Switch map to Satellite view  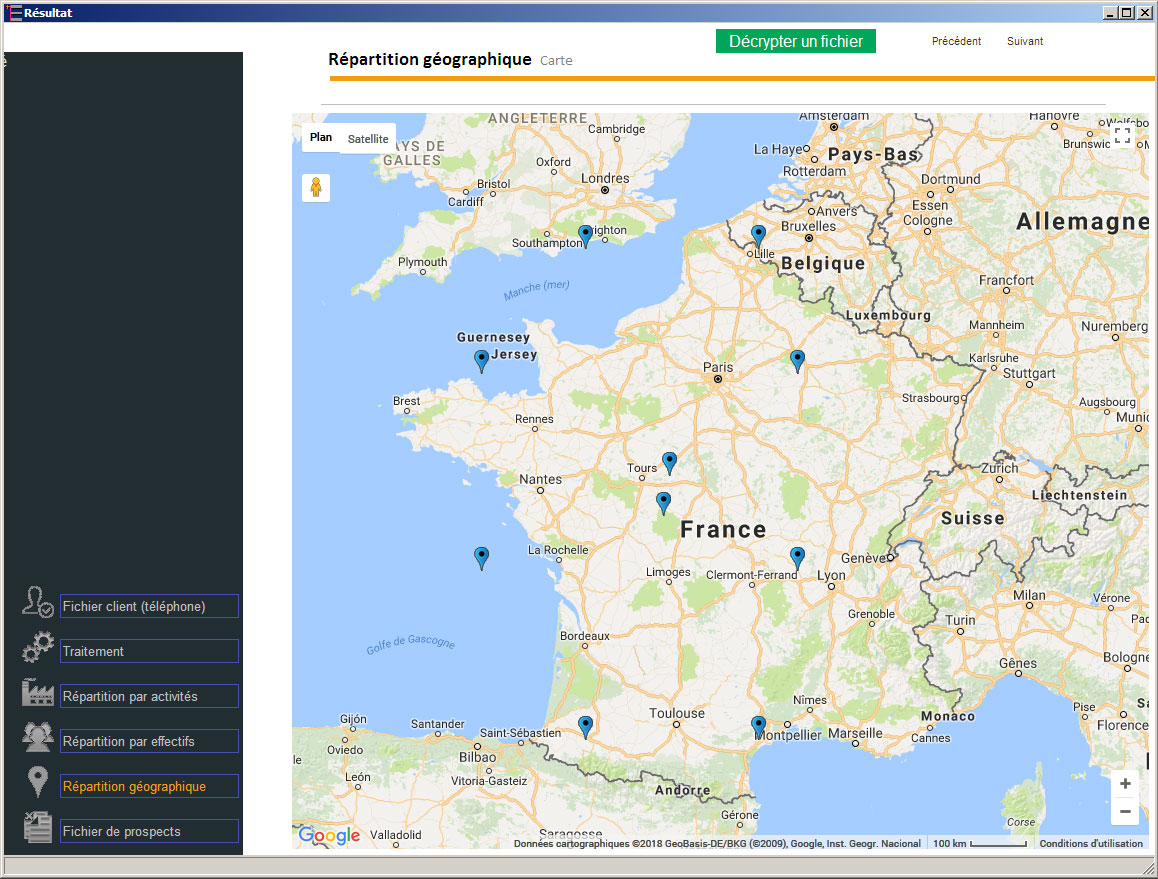pyautogui.click(x=368, y=139)
